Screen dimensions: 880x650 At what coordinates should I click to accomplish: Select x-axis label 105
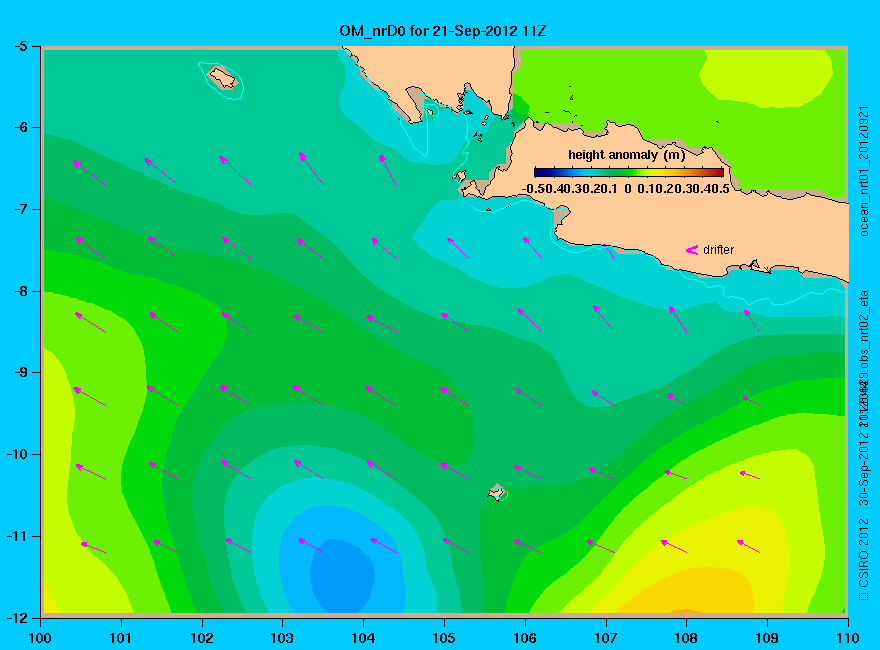point(444,638)
